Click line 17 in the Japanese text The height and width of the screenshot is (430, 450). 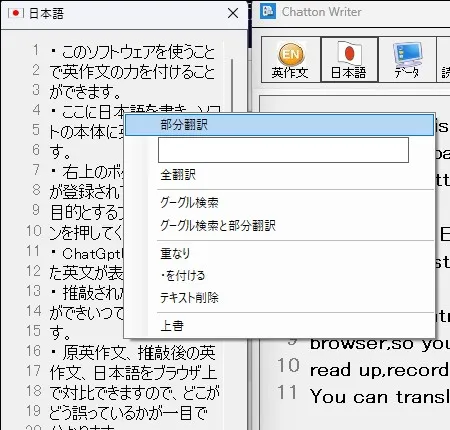pyautogui.click(x=133, y=372)
